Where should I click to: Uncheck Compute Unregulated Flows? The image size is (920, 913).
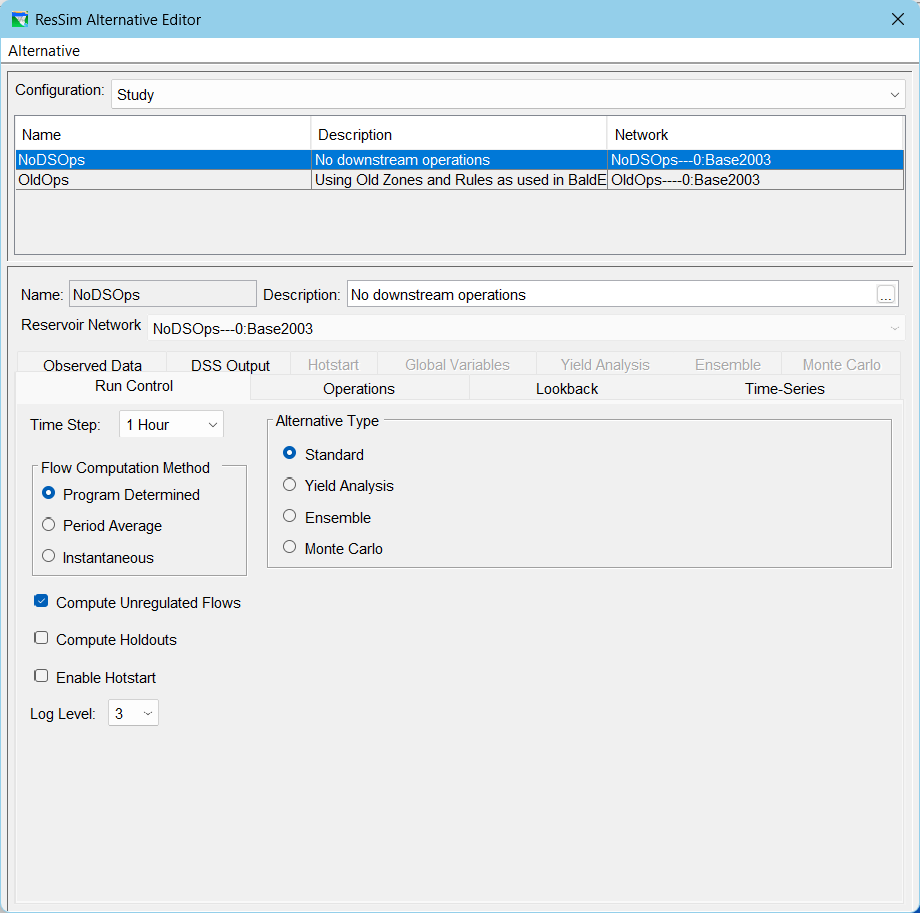tap(41, 602)
